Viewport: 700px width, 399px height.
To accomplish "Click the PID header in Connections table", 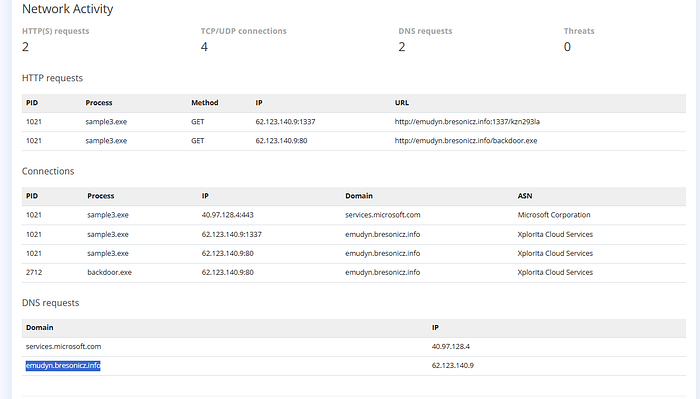I will [32, 196].
